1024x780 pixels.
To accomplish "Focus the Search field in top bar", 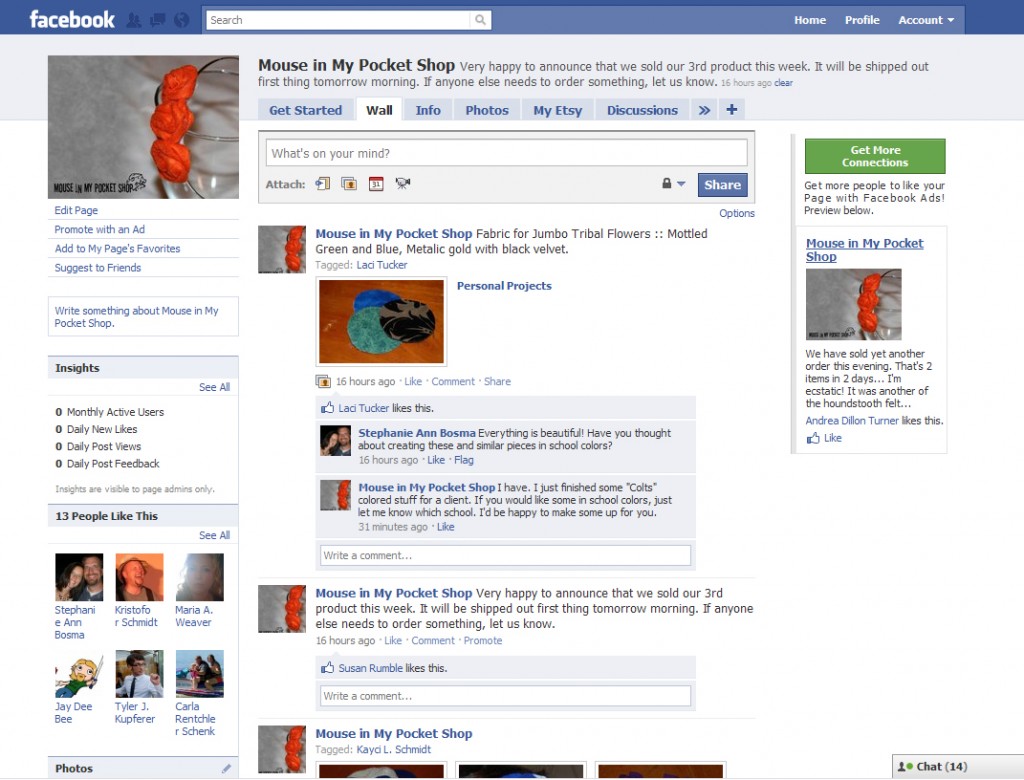I will click(x=338, y=20).
